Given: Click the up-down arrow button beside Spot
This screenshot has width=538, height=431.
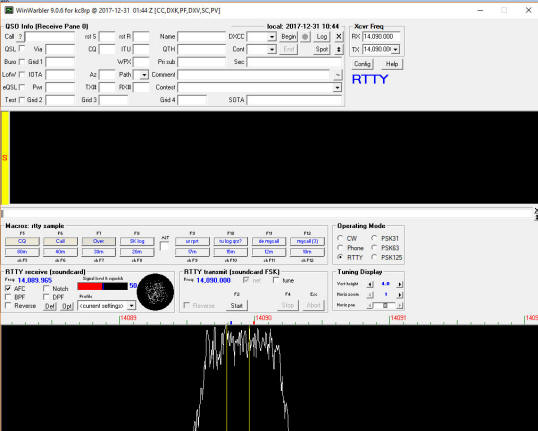Looking at the screenshot, I should (x=339, y=49).
